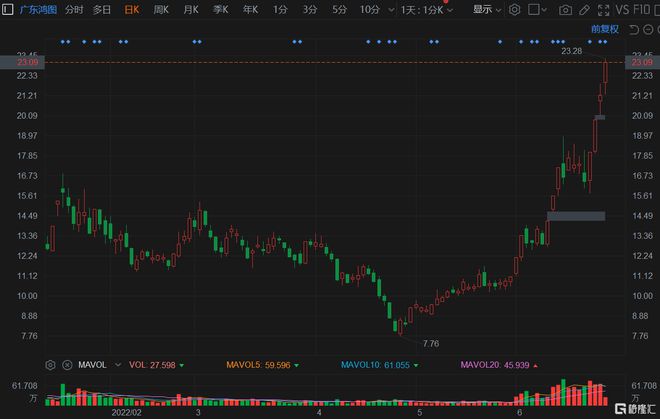Click the circle icon beside the MAVOL gear
Viewport: 660px width, 419px height.
click(67, 365)
